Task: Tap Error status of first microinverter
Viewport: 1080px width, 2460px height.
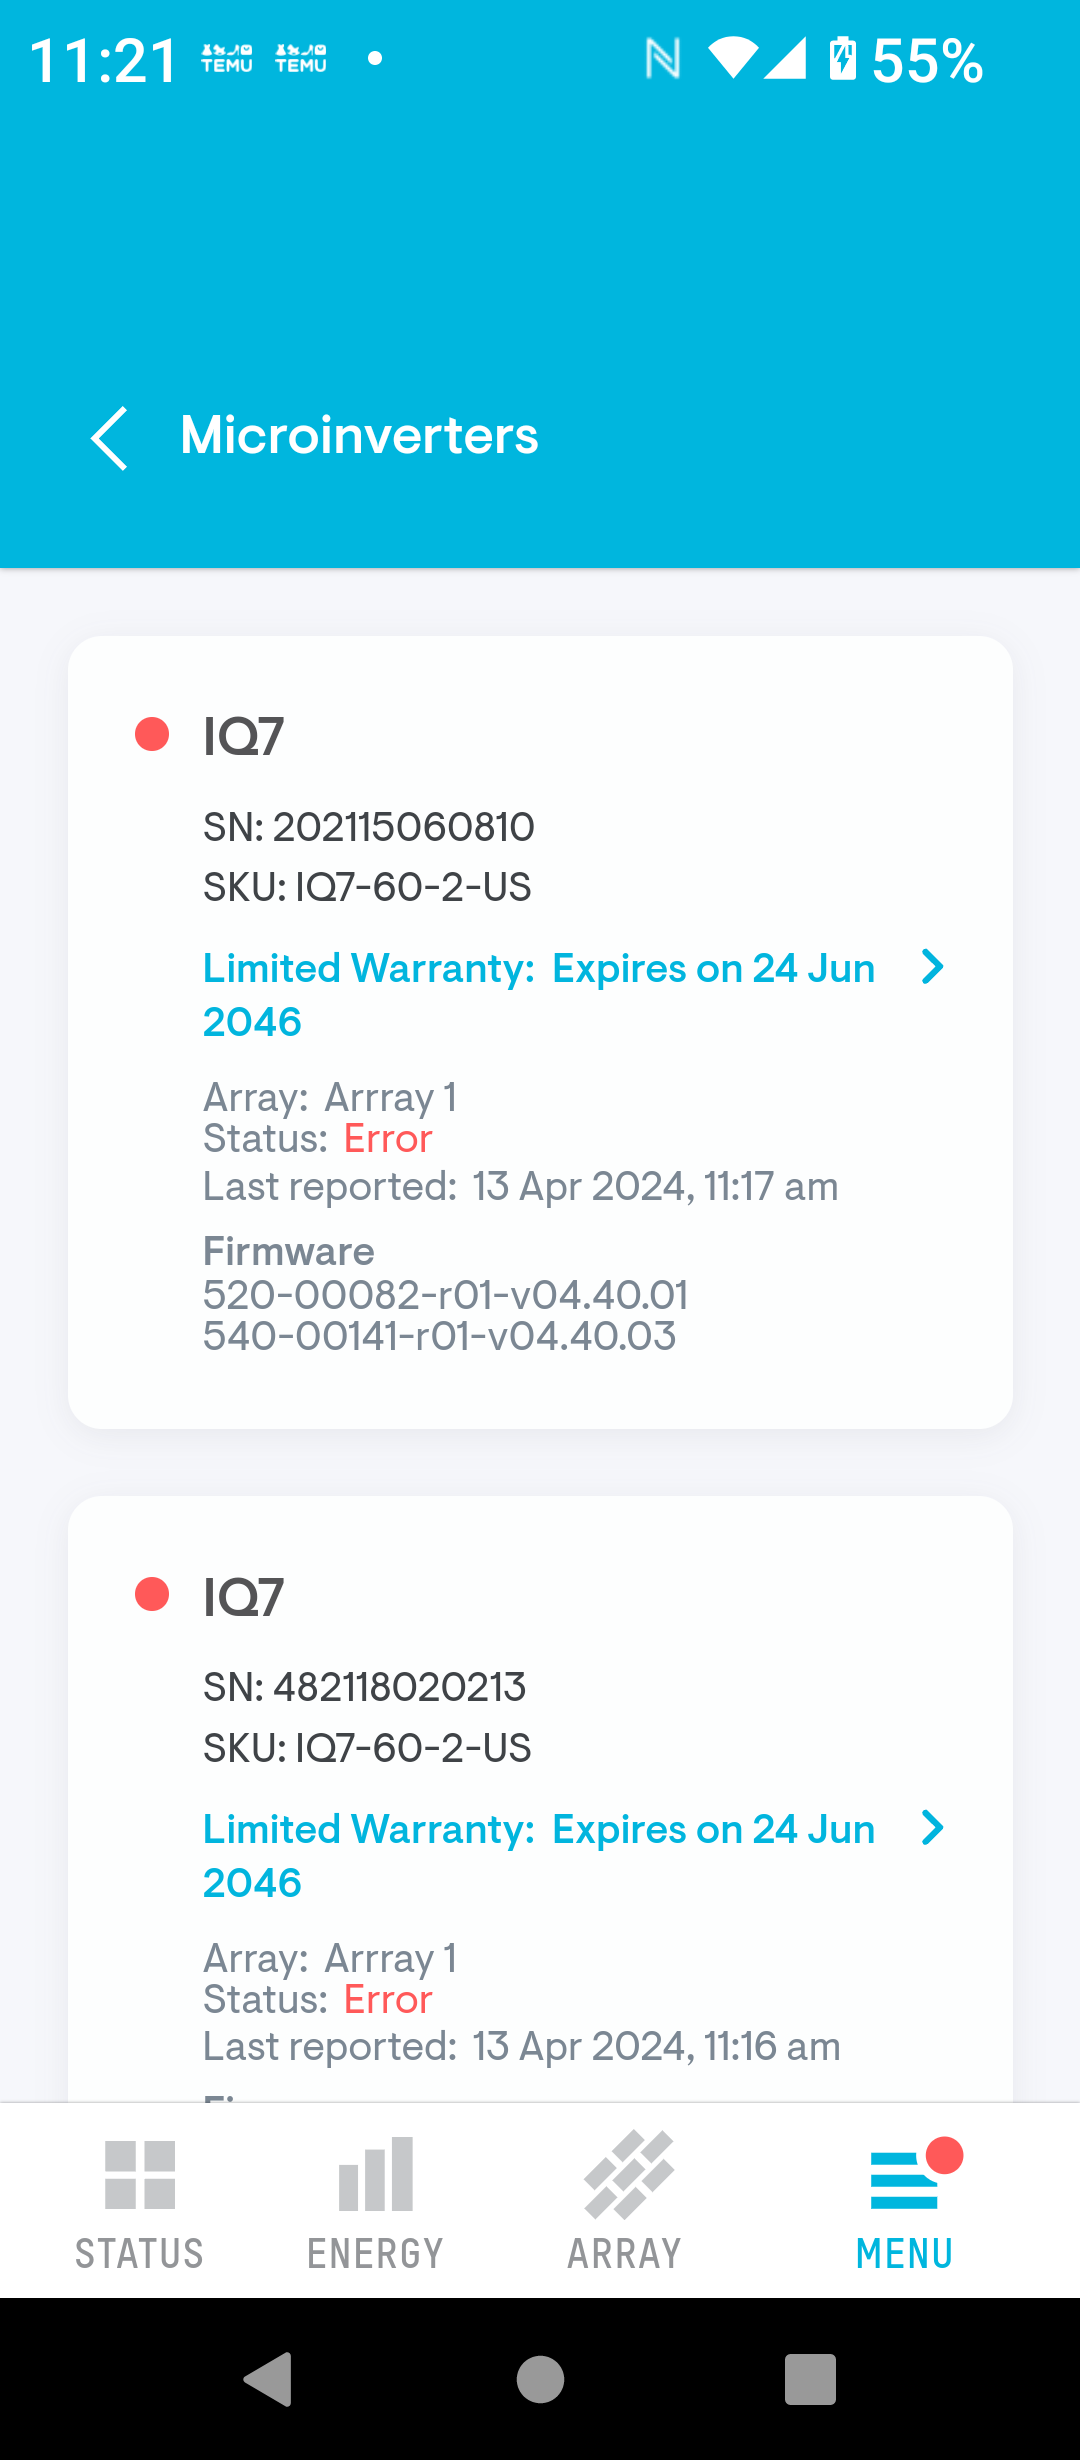Action: 388,1139
